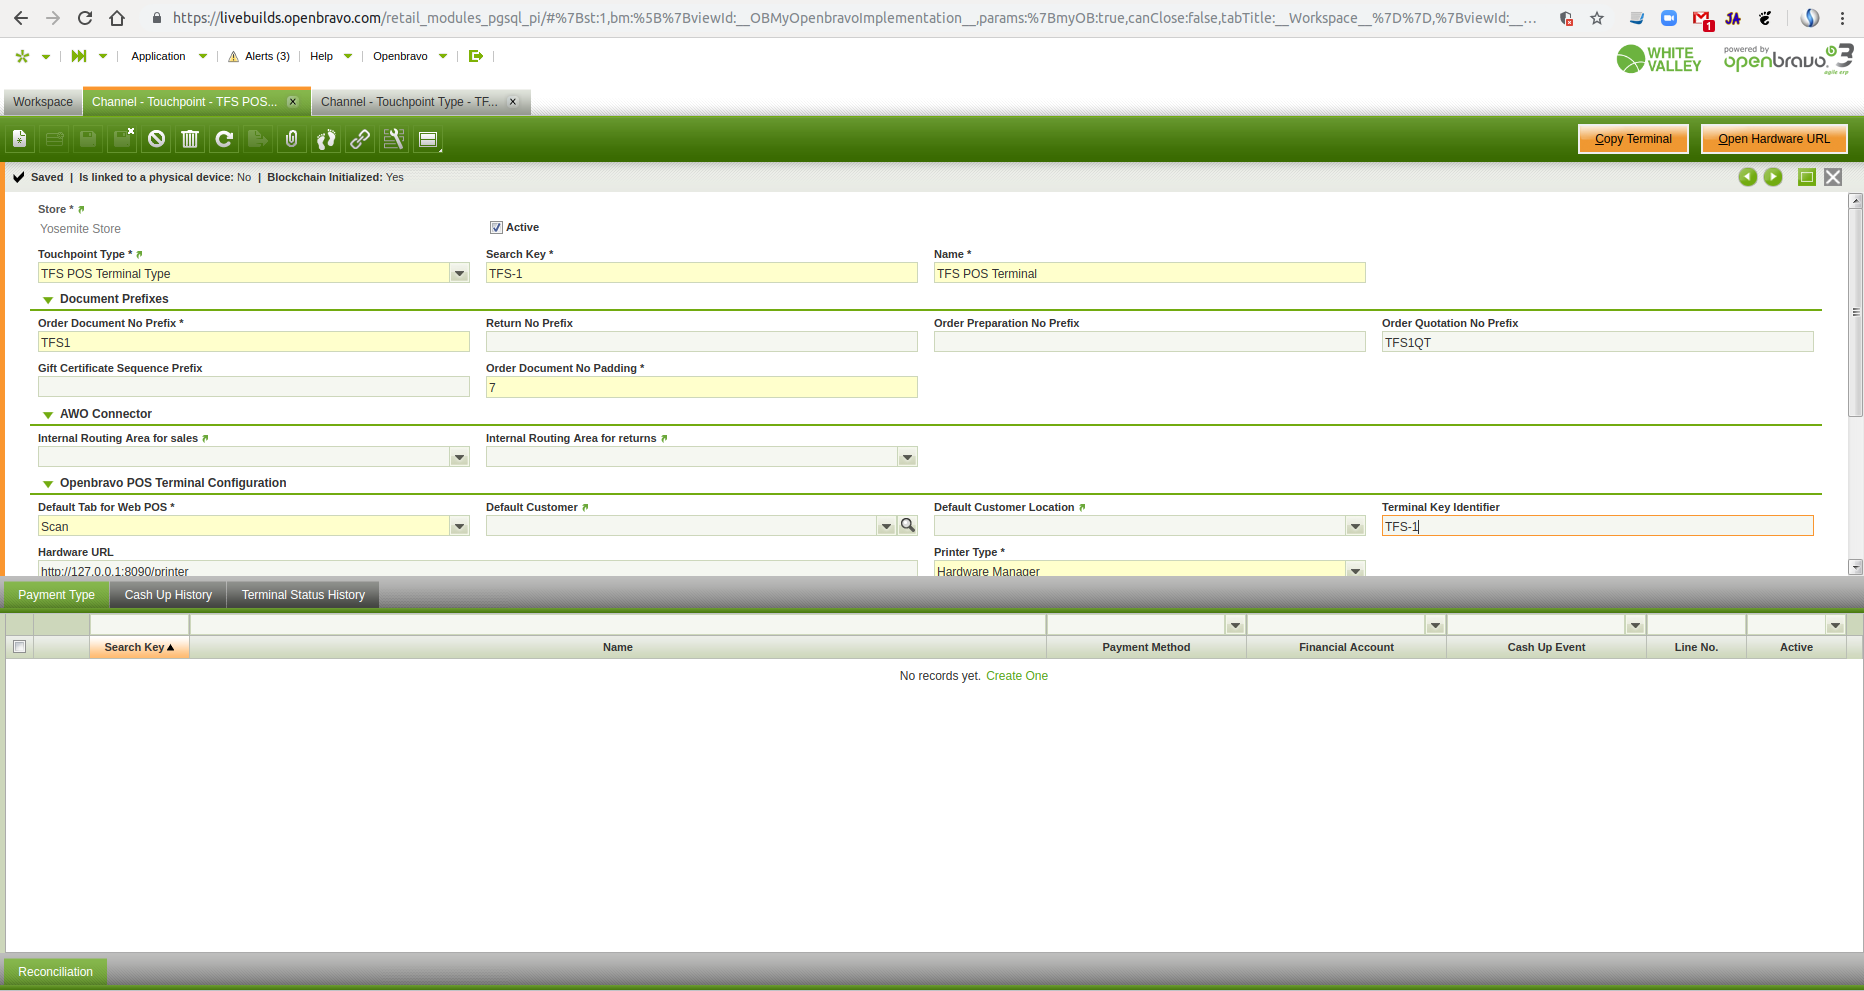Bookmark page with the star icon
Image resolution: width=1864 pixels, height=991 pixels.
point(1597,18)
